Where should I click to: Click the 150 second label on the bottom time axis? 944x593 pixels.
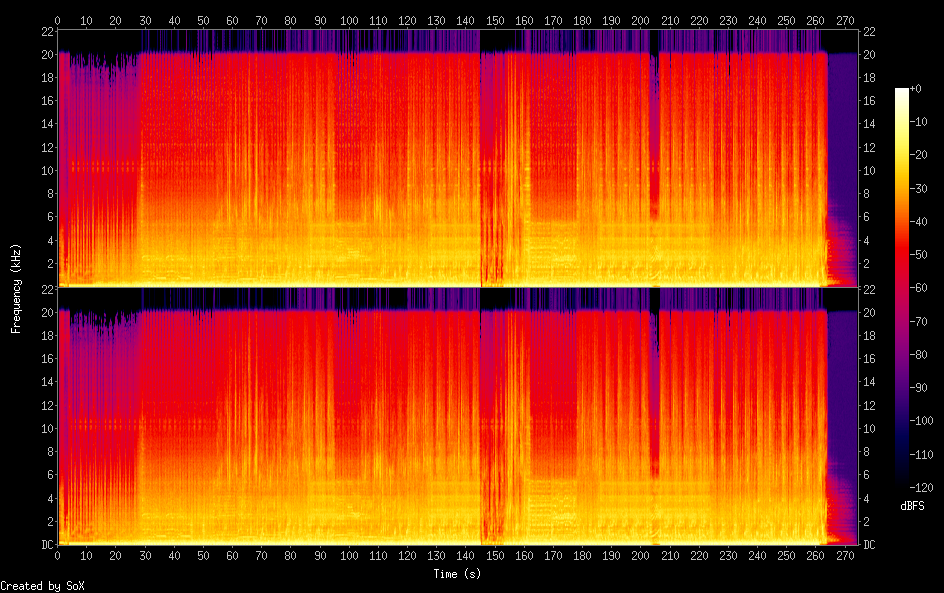coord(495,555)
